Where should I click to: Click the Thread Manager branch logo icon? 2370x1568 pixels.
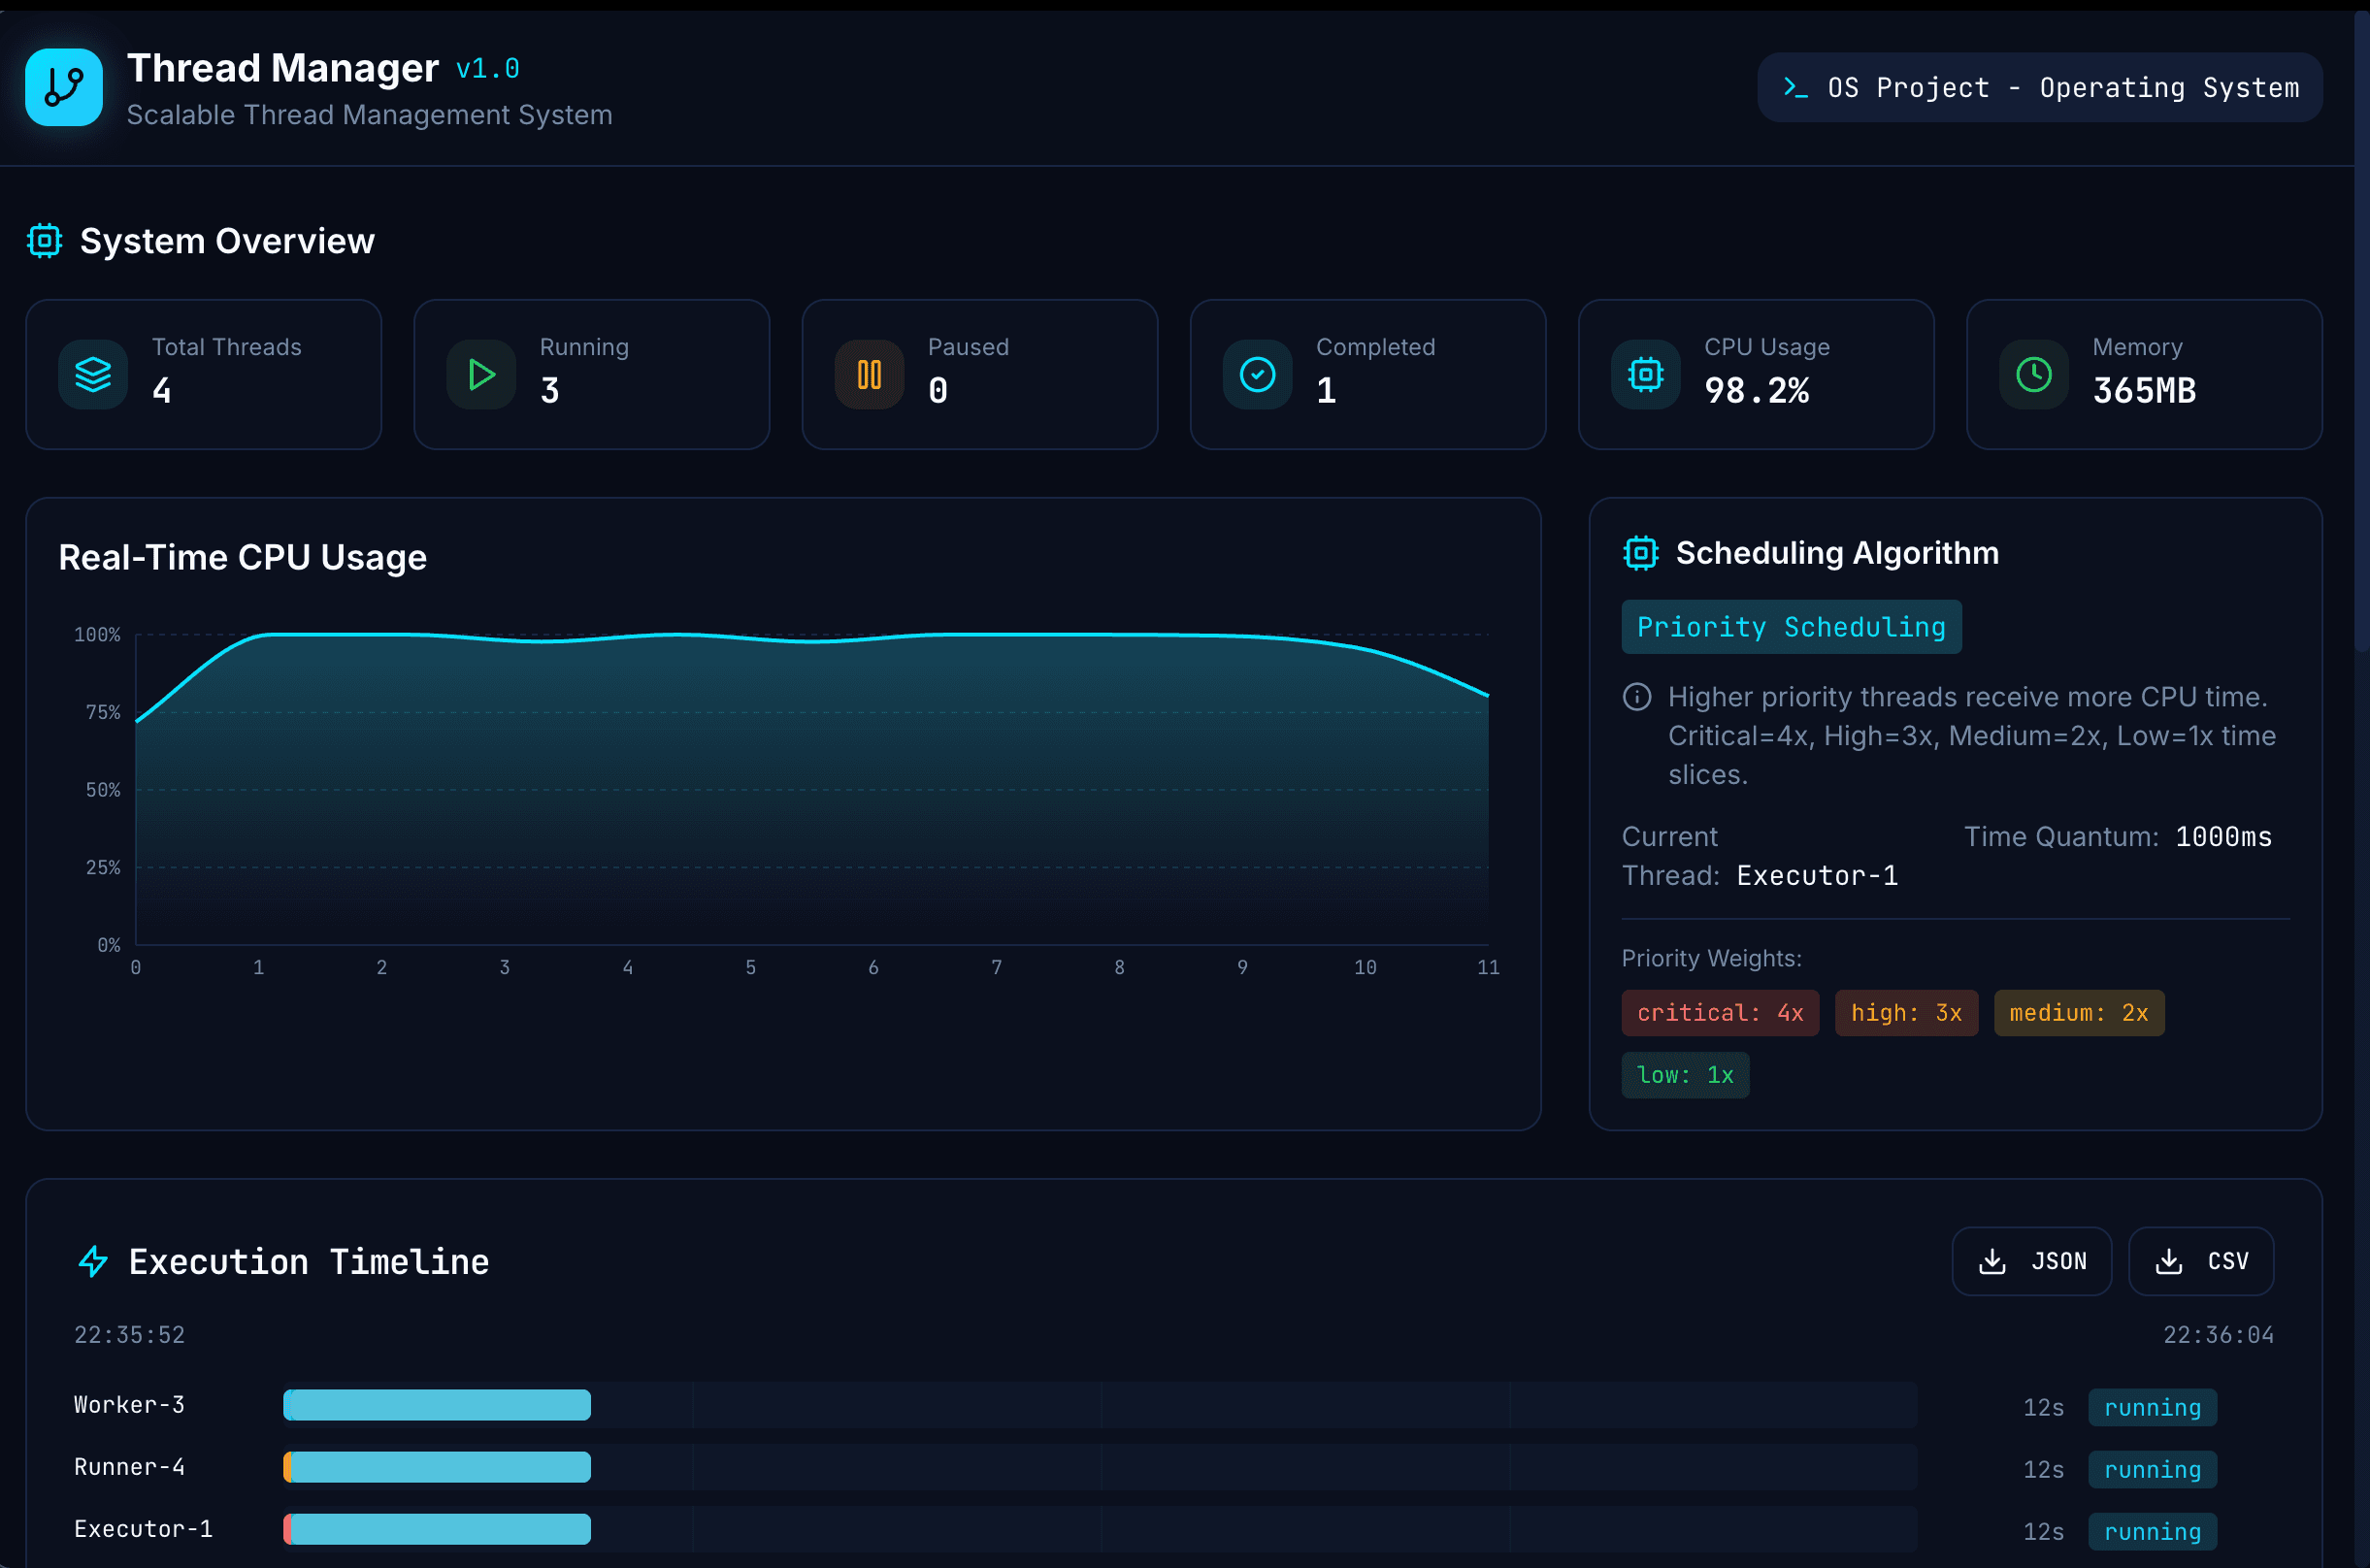[64, 87]
